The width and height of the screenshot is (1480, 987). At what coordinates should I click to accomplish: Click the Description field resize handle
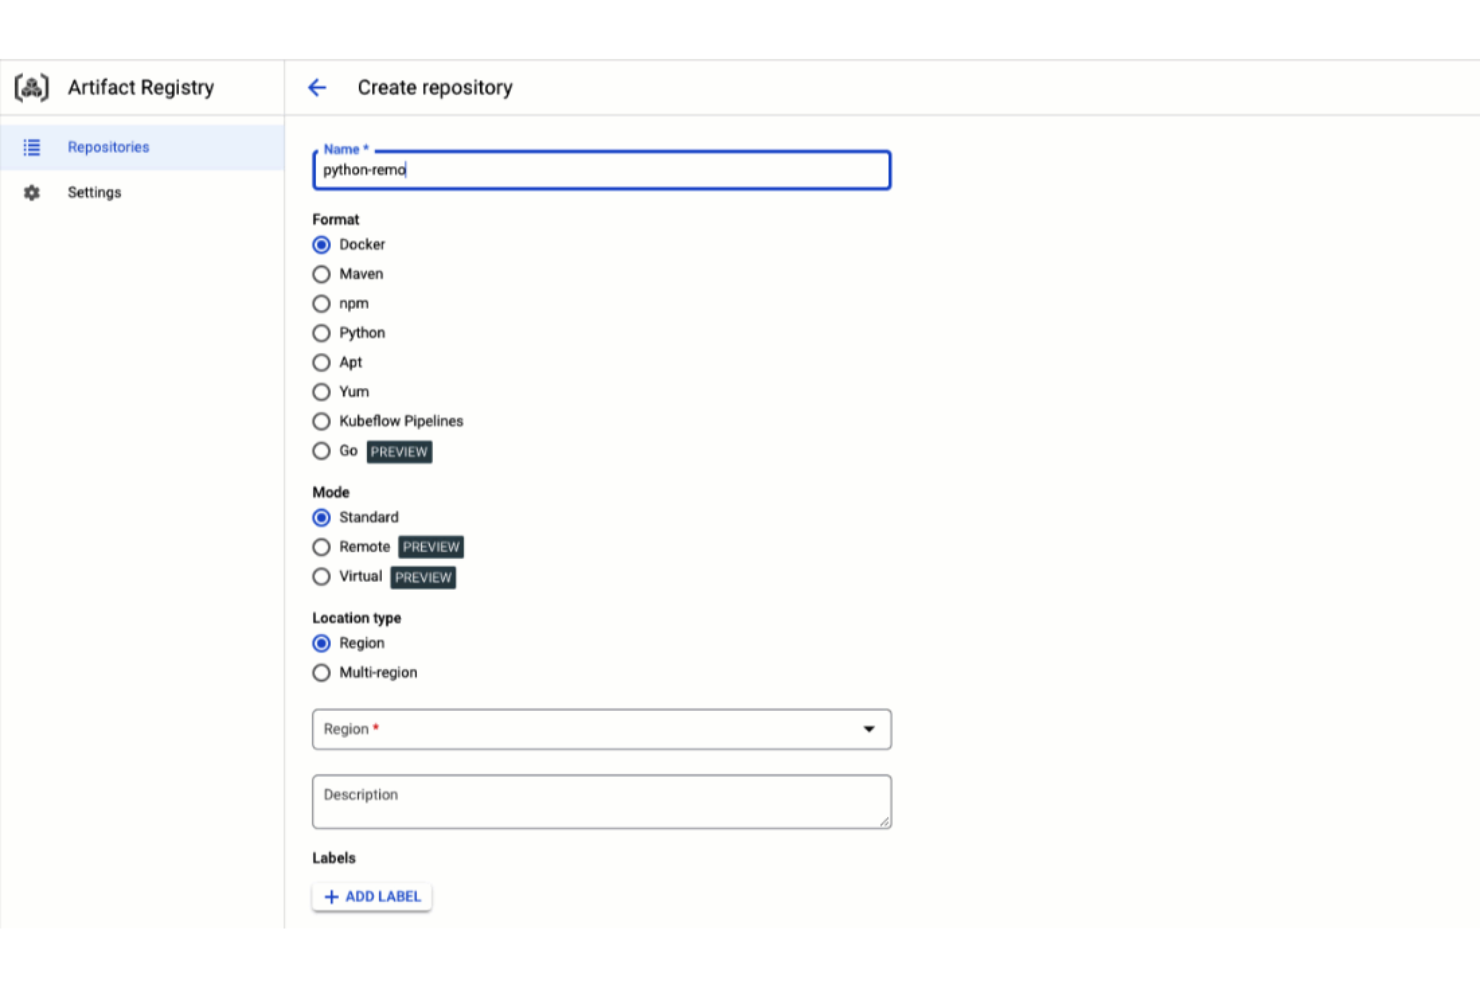click(x=884, y=822)
